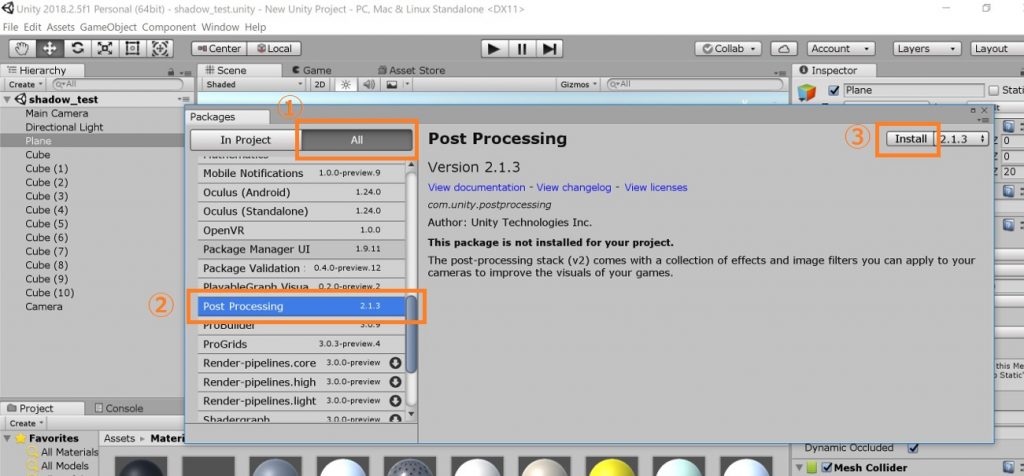Click the package list scrollbar thumb

tap(411, 335)
